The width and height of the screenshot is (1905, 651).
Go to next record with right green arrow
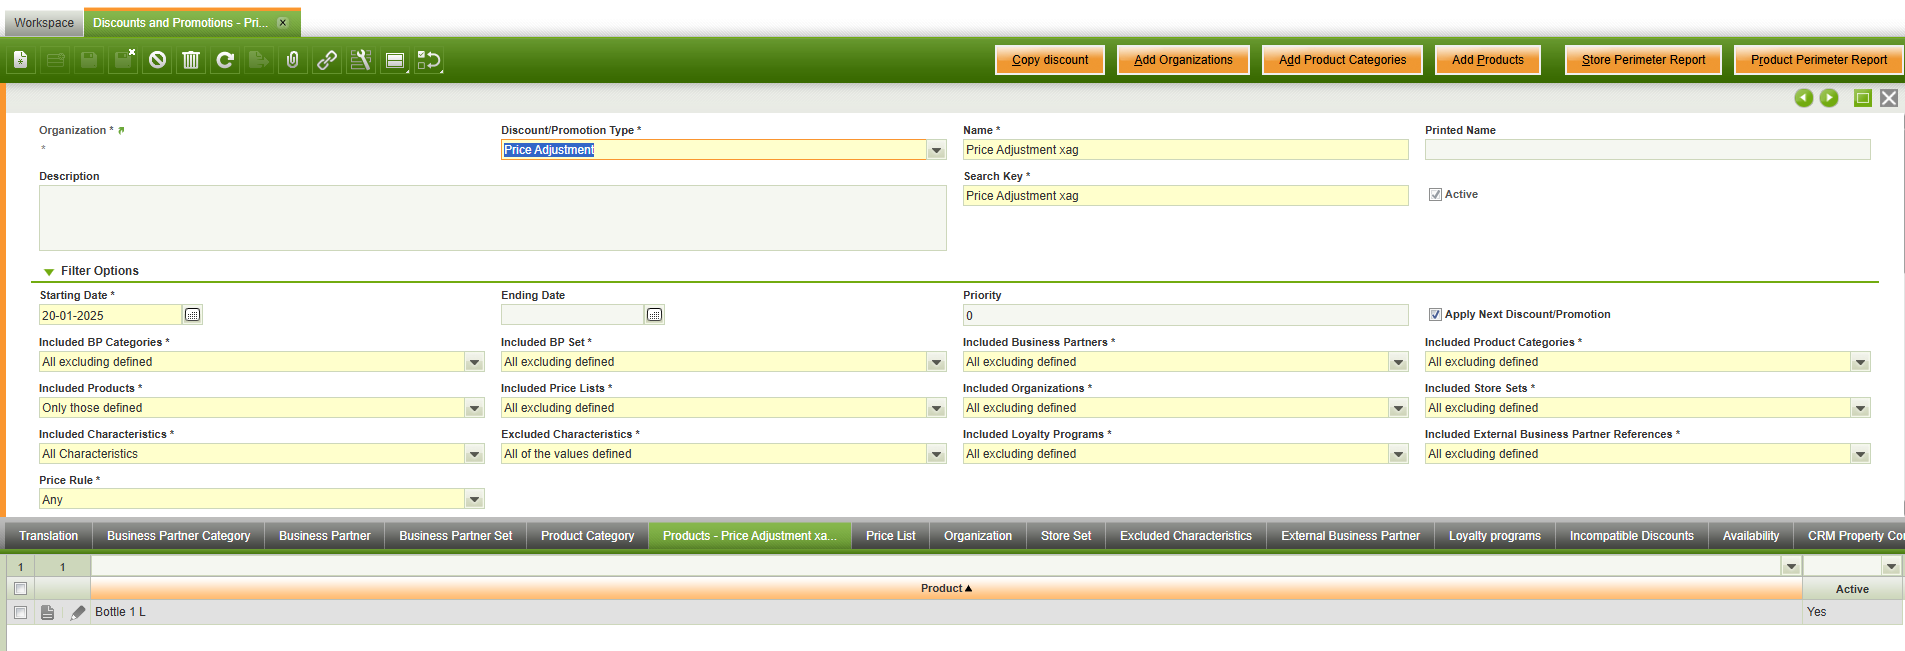coord(1829,98)
